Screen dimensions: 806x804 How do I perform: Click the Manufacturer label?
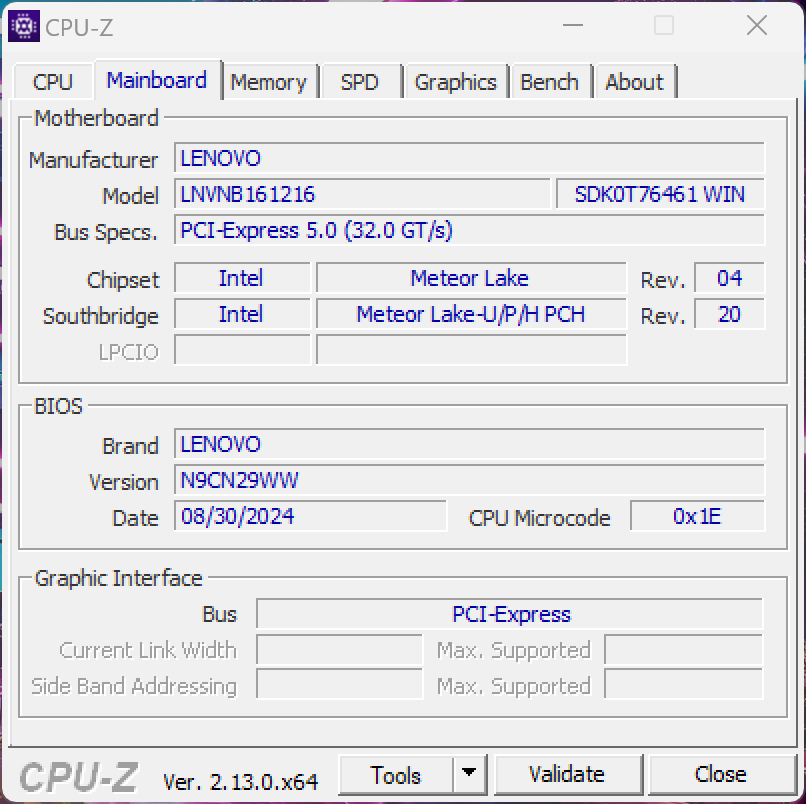(x=93, y=160)
